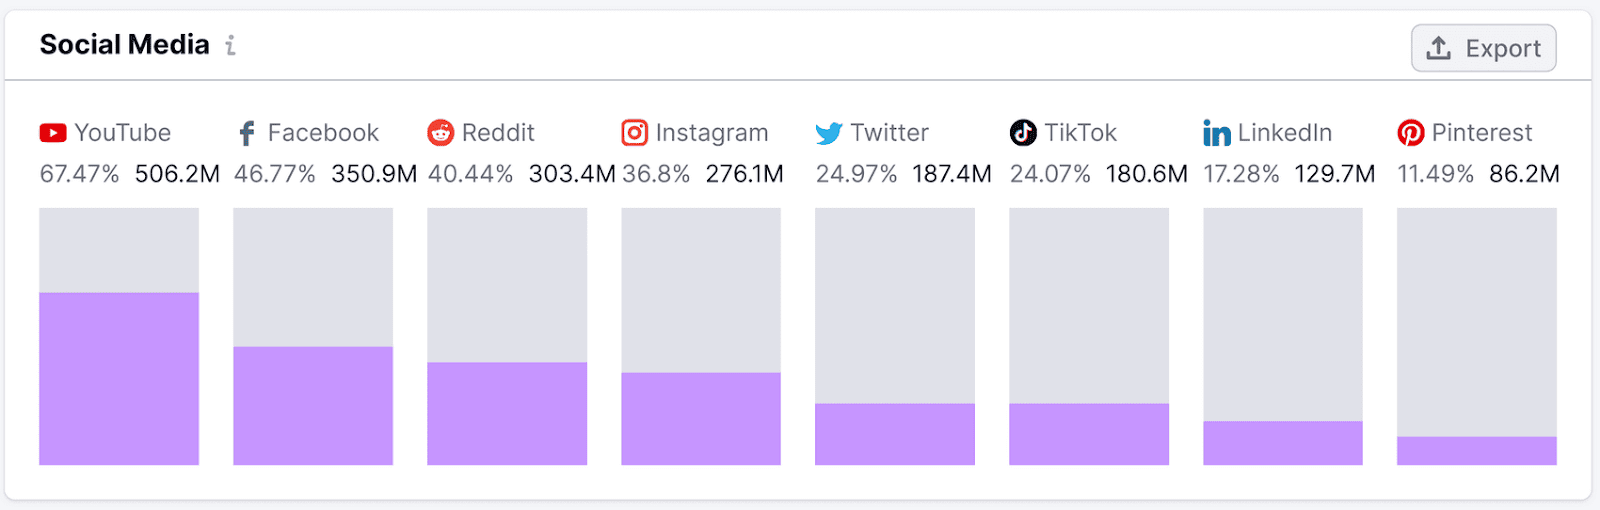Click the purple Facebook bar segment
1600x510 pixels.
(313, 405)
